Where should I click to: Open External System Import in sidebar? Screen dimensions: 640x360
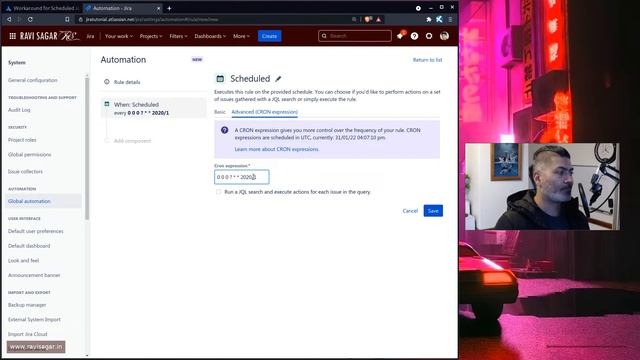coord(34,320)
